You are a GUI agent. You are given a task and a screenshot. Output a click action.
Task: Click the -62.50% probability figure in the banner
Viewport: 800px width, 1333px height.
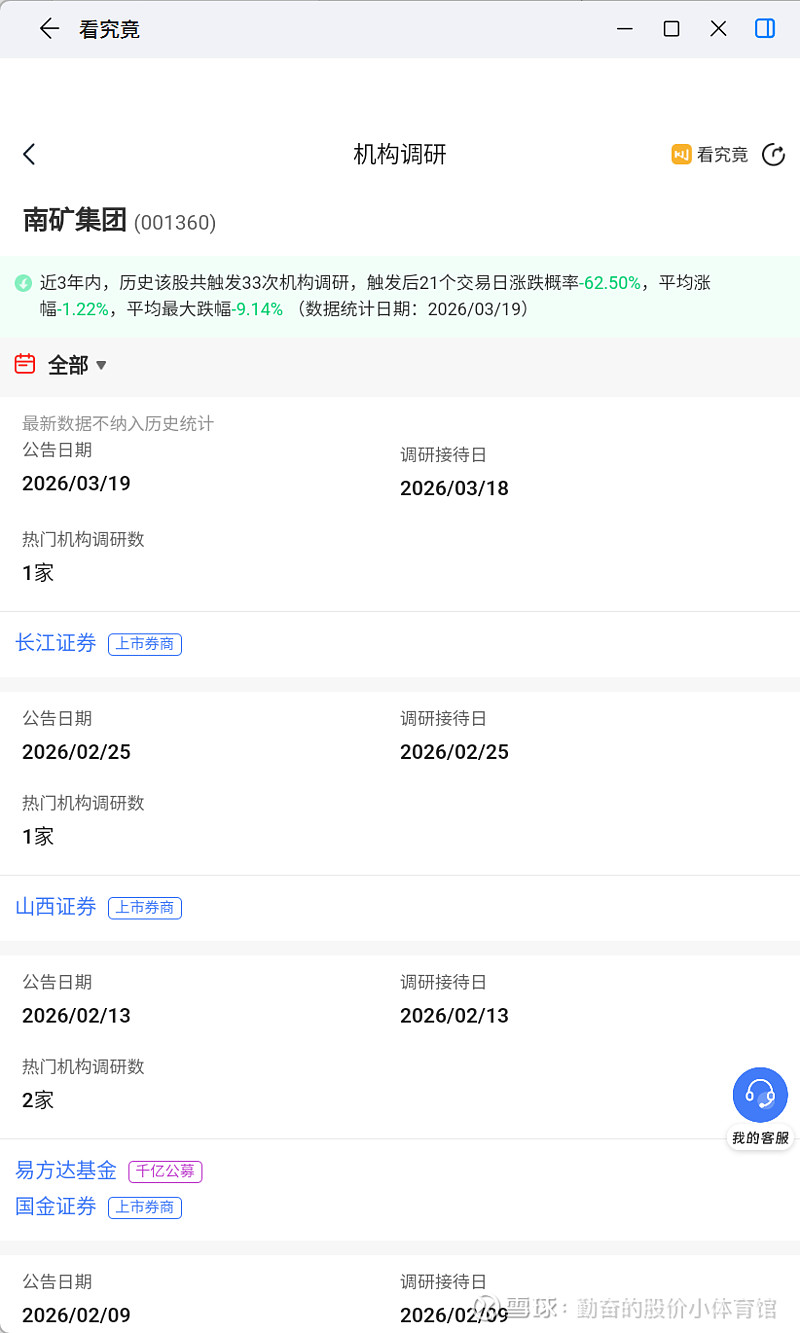click(x=610, y=283)
